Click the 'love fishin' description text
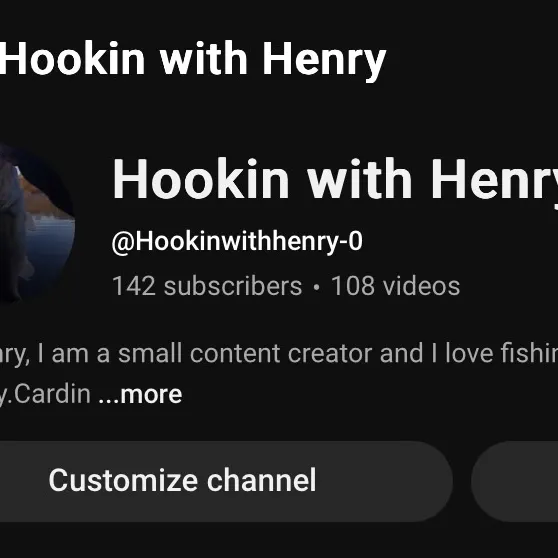Screen dimensions: 558x558 coord(502,354)
